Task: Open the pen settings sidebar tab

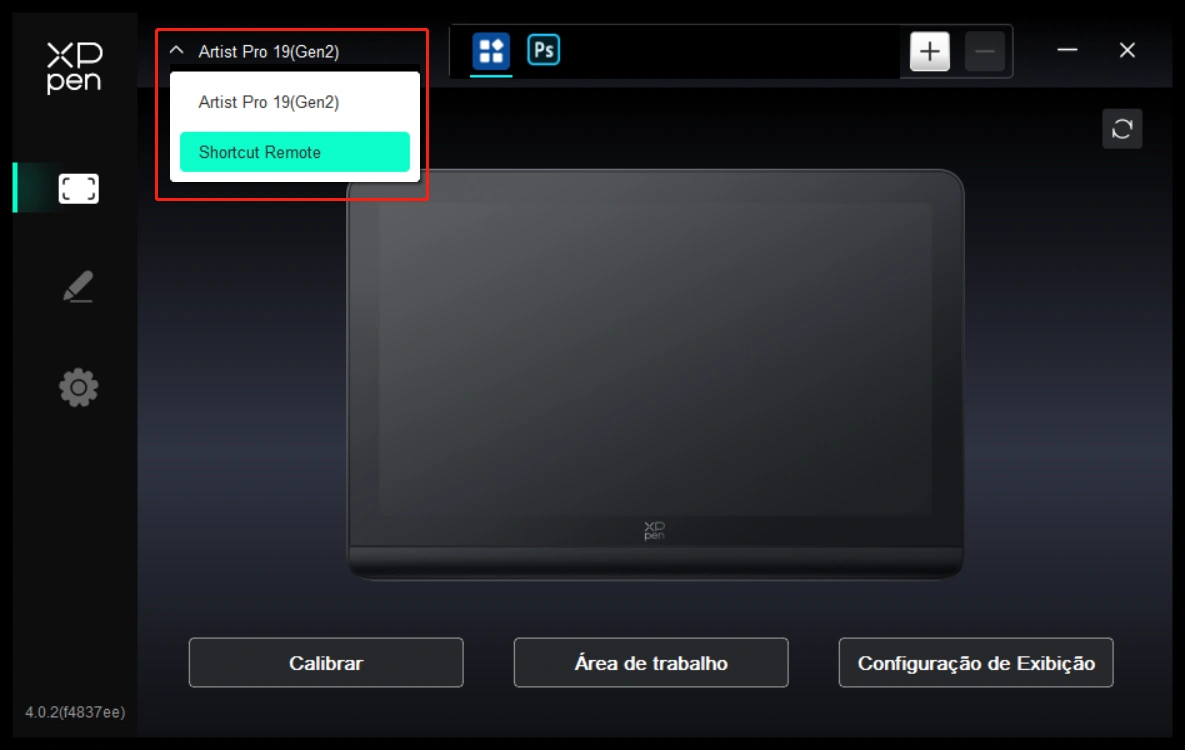Action: 78,287
